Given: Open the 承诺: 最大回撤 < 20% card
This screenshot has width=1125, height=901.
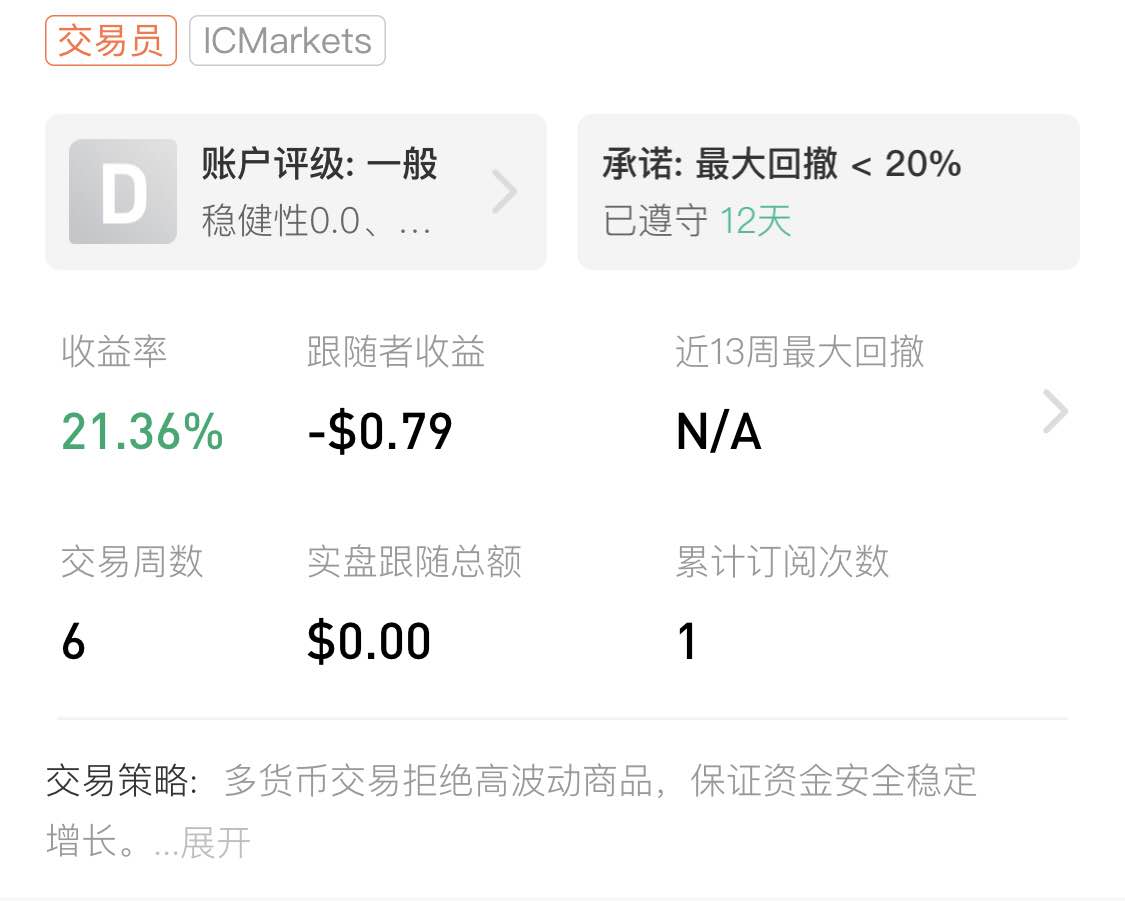Looking at the screenshot, I should pyautogui.click(x=829, y=192).
